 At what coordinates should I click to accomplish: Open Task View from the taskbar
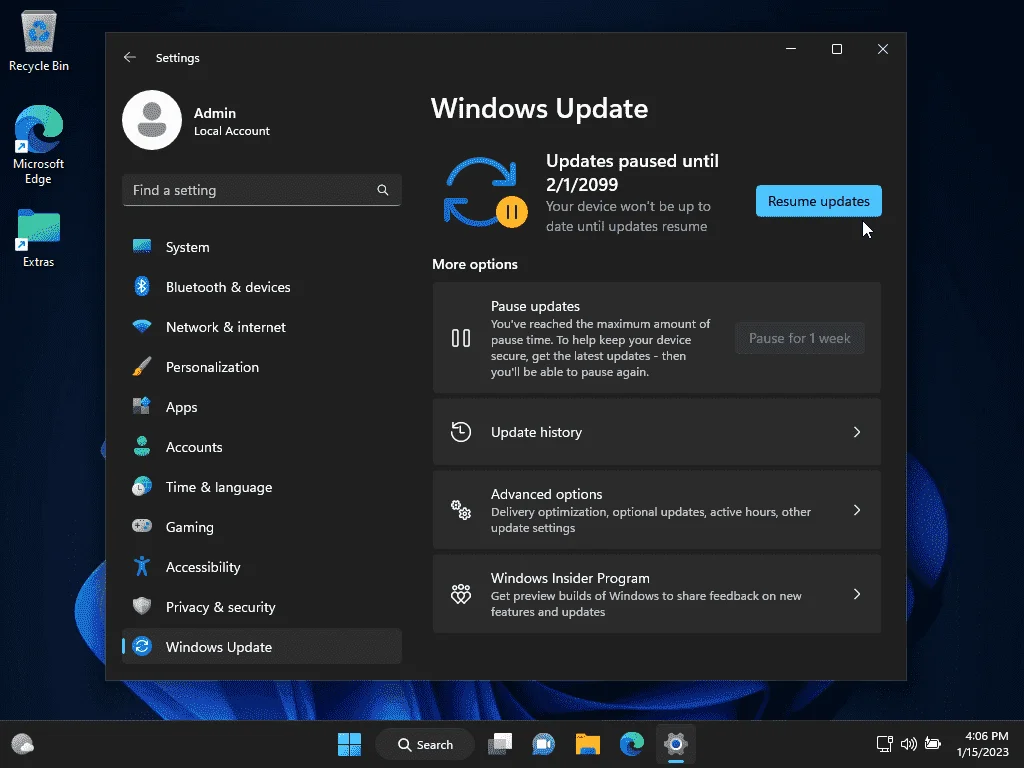tap(500, 744)
